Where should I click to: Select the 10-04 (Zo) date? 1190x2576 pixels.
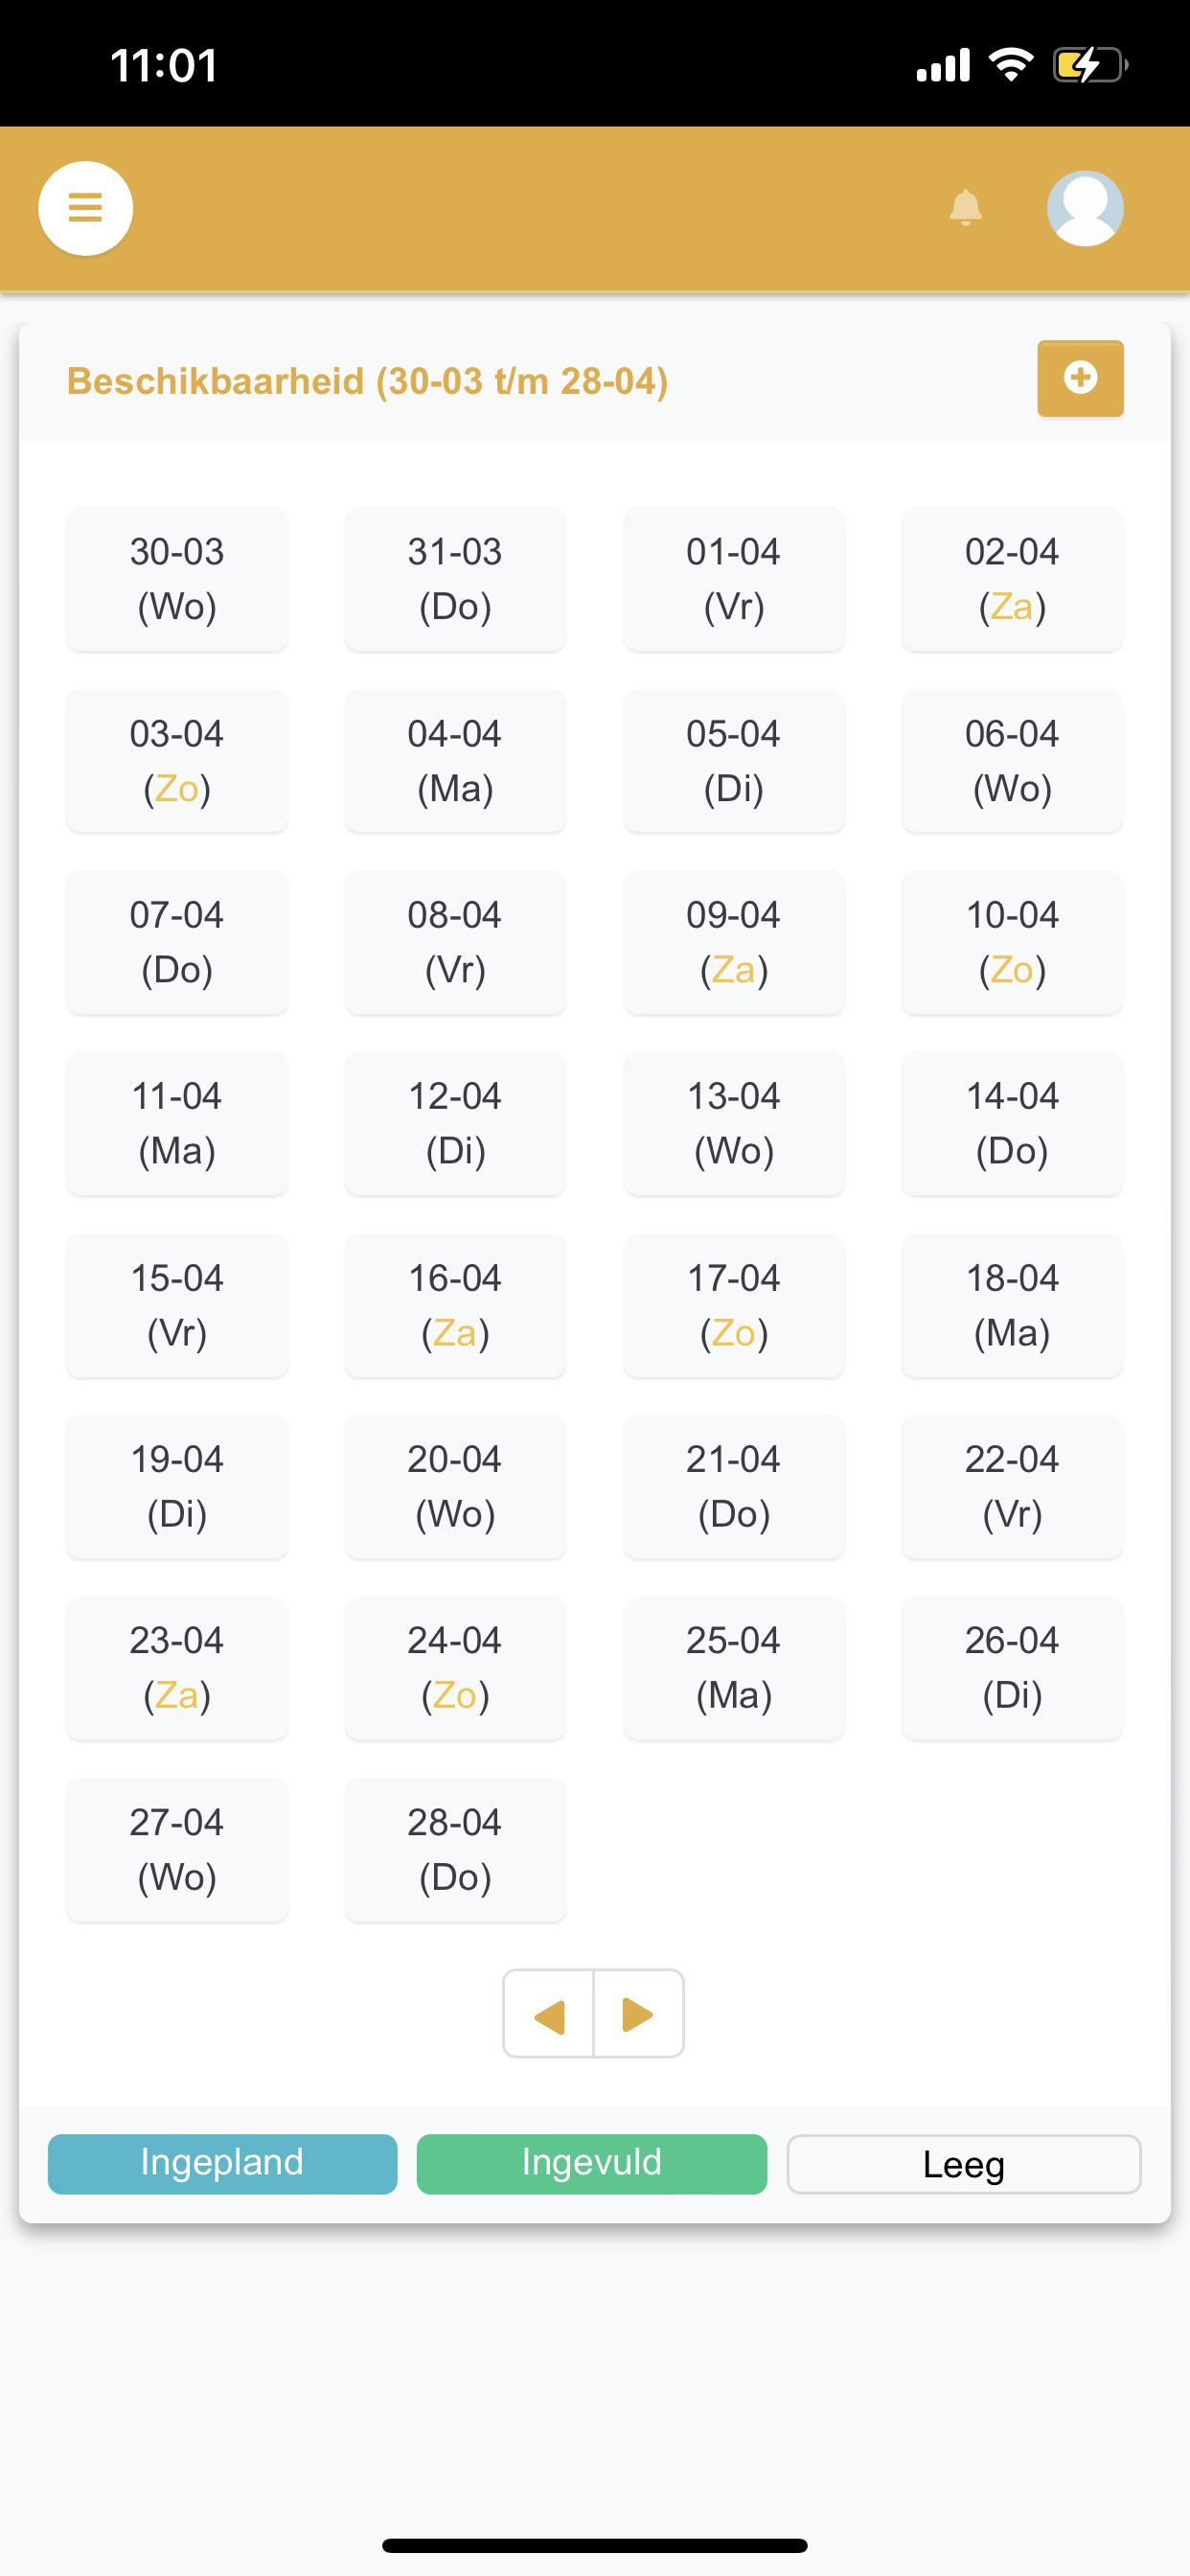[x=1012, y=942]
